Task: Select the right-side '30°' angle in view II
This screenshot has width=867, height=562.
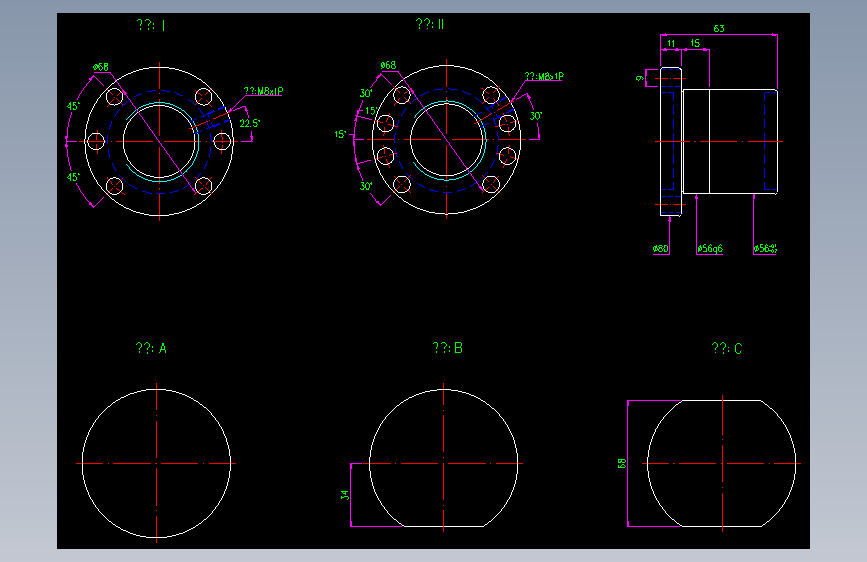Action: tap(536, 116)
